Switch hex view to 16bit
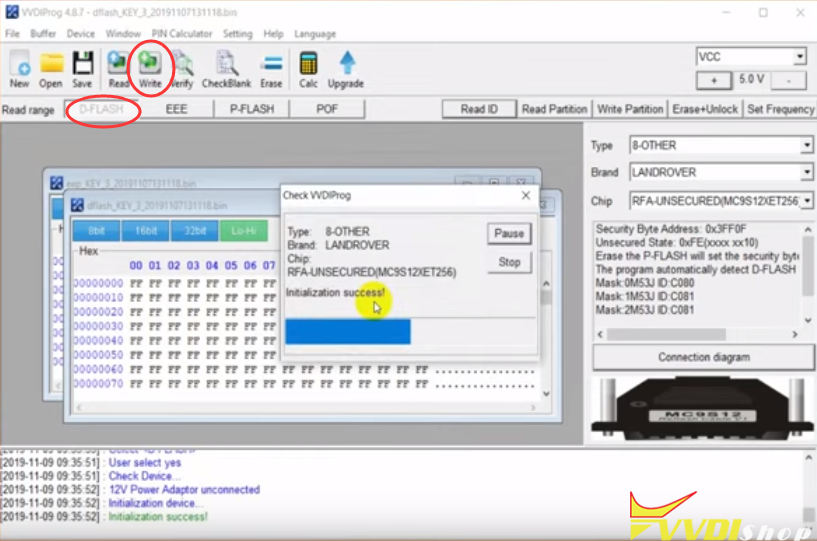The height and width of the screenshot is (541, 817). 145,231
